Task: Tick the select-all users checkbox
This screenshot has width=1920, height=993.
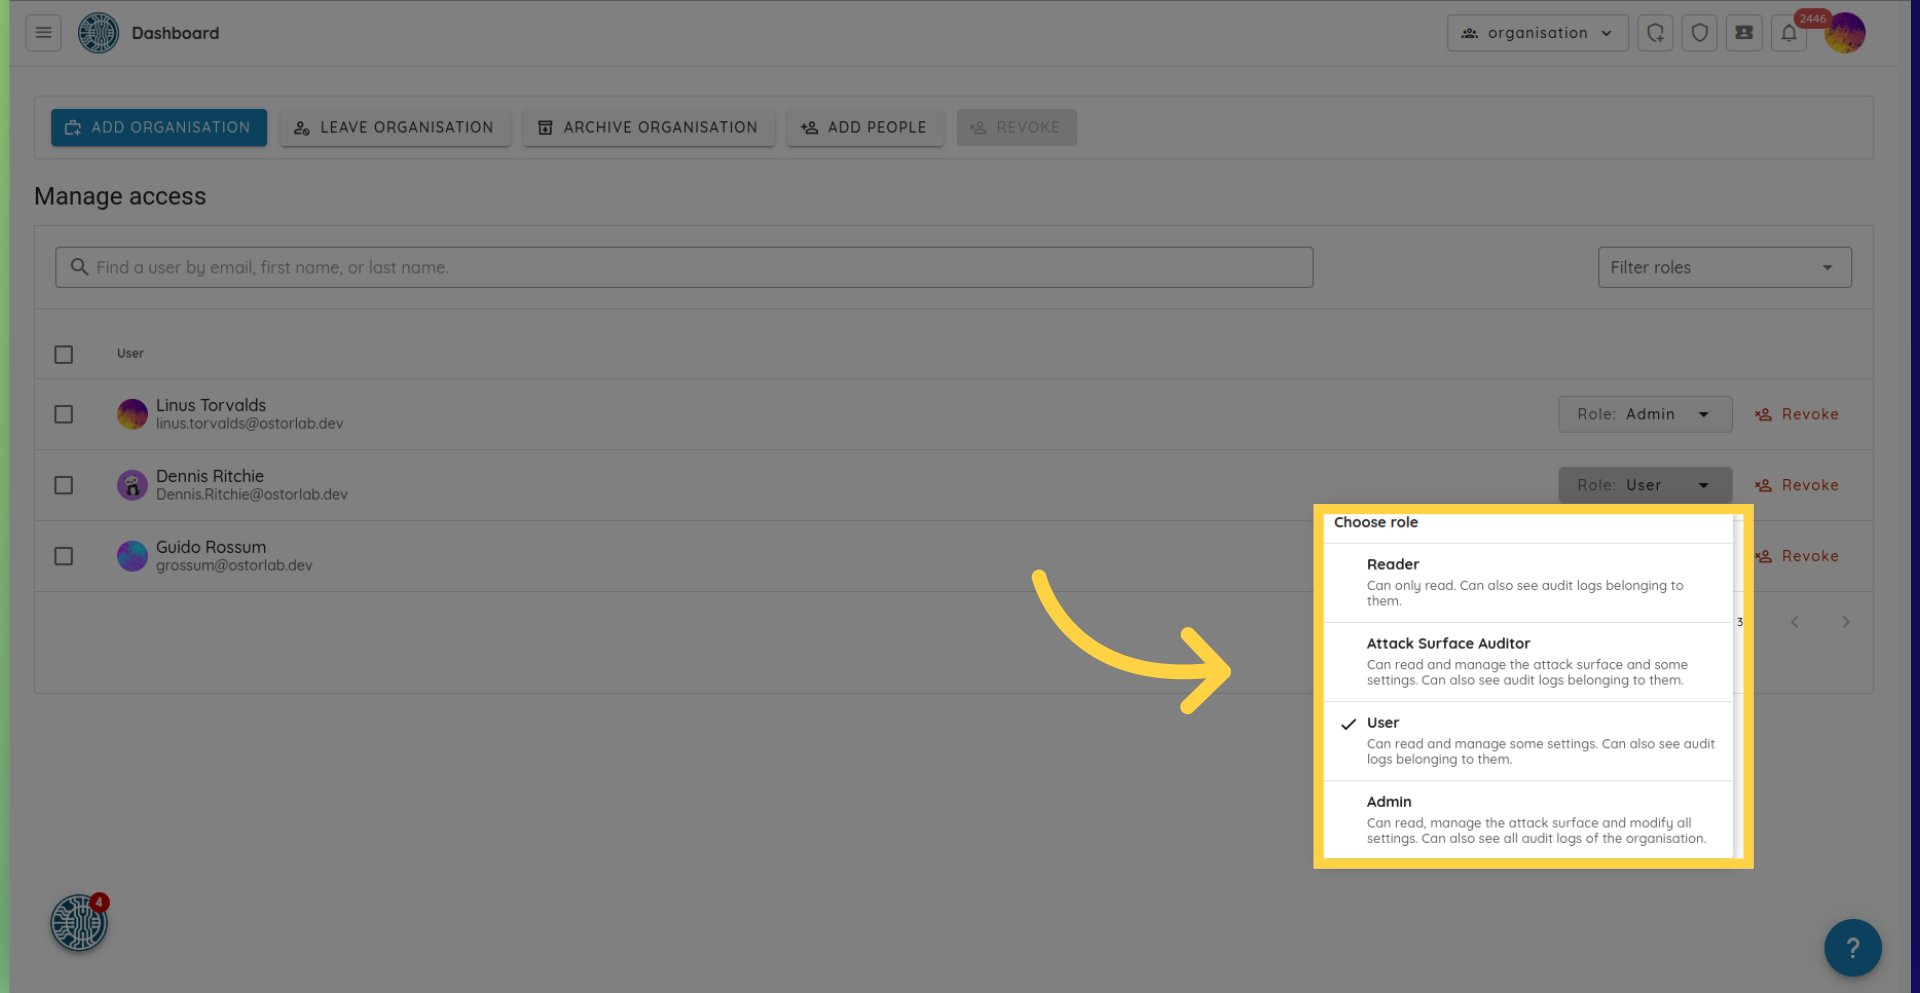Action: [64, 355]
